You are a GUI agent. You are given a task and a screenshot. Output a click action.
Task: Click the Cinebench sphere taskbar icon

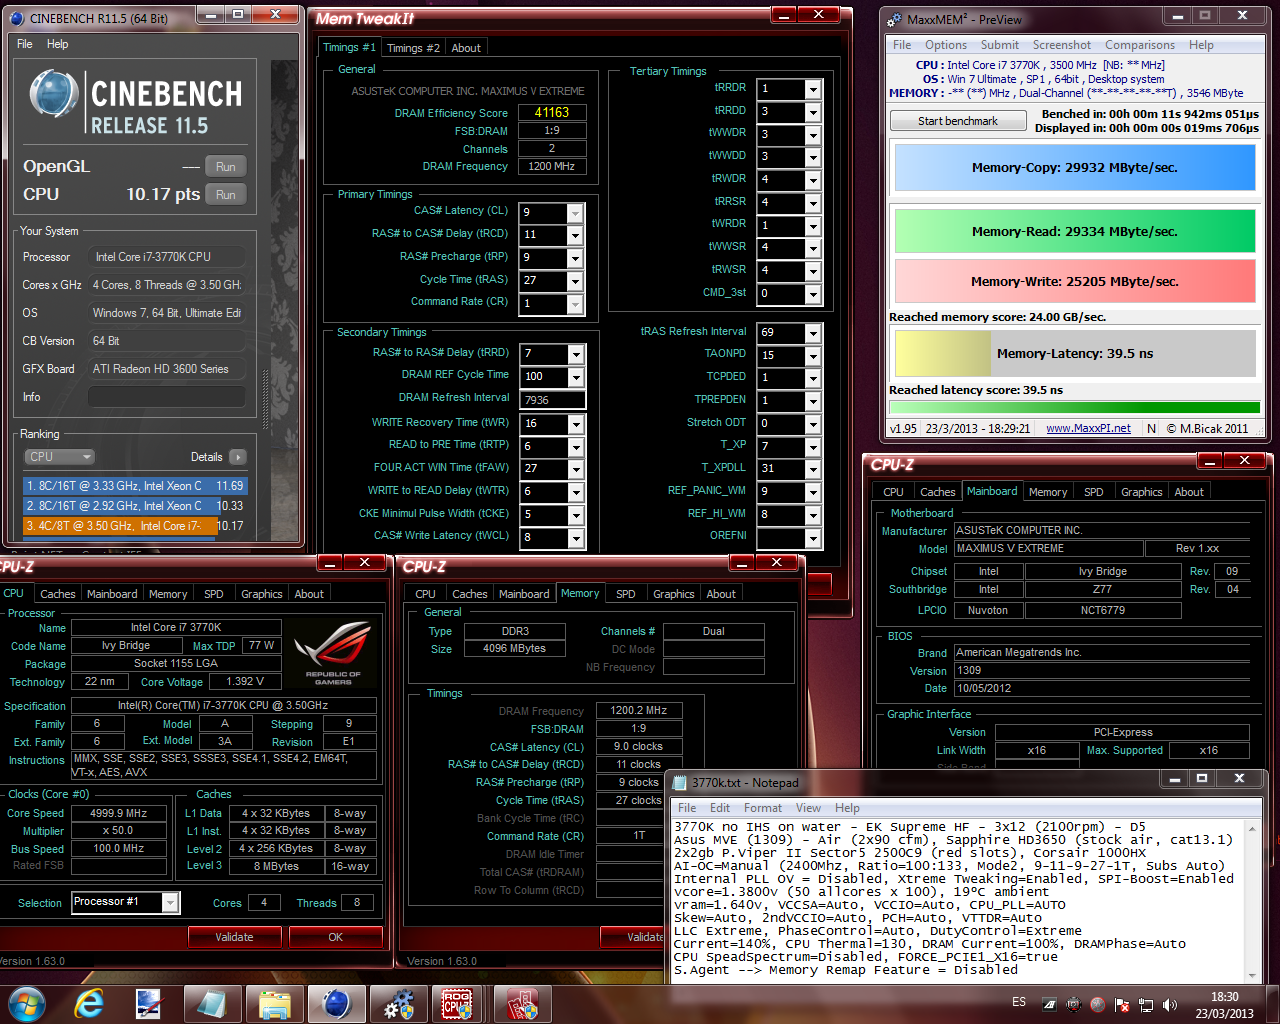(x=336, y=1003)
